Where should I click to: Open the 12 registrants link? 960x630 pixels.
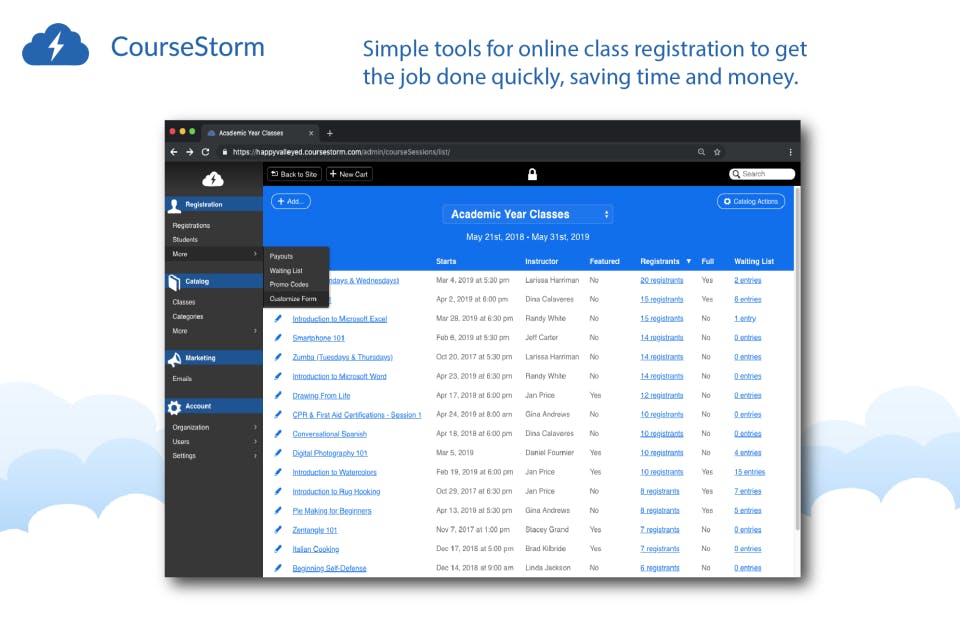click(661, 396)
